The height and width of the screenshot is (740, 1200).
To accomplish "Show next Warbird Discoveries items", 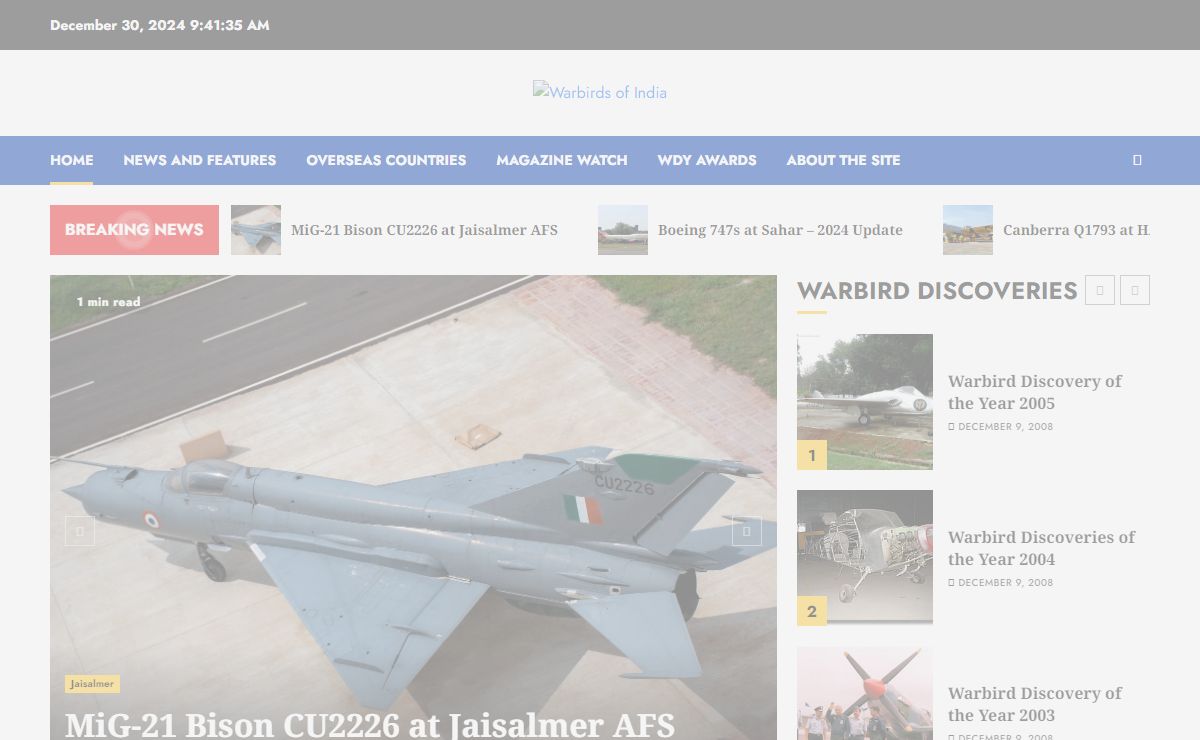I will [1135, 290].
